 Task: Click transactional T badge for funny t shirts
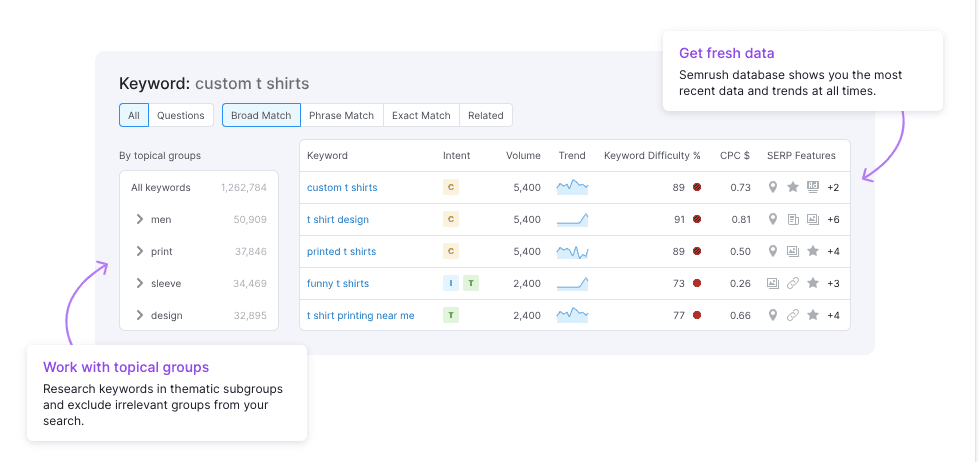tap(471, 283)
